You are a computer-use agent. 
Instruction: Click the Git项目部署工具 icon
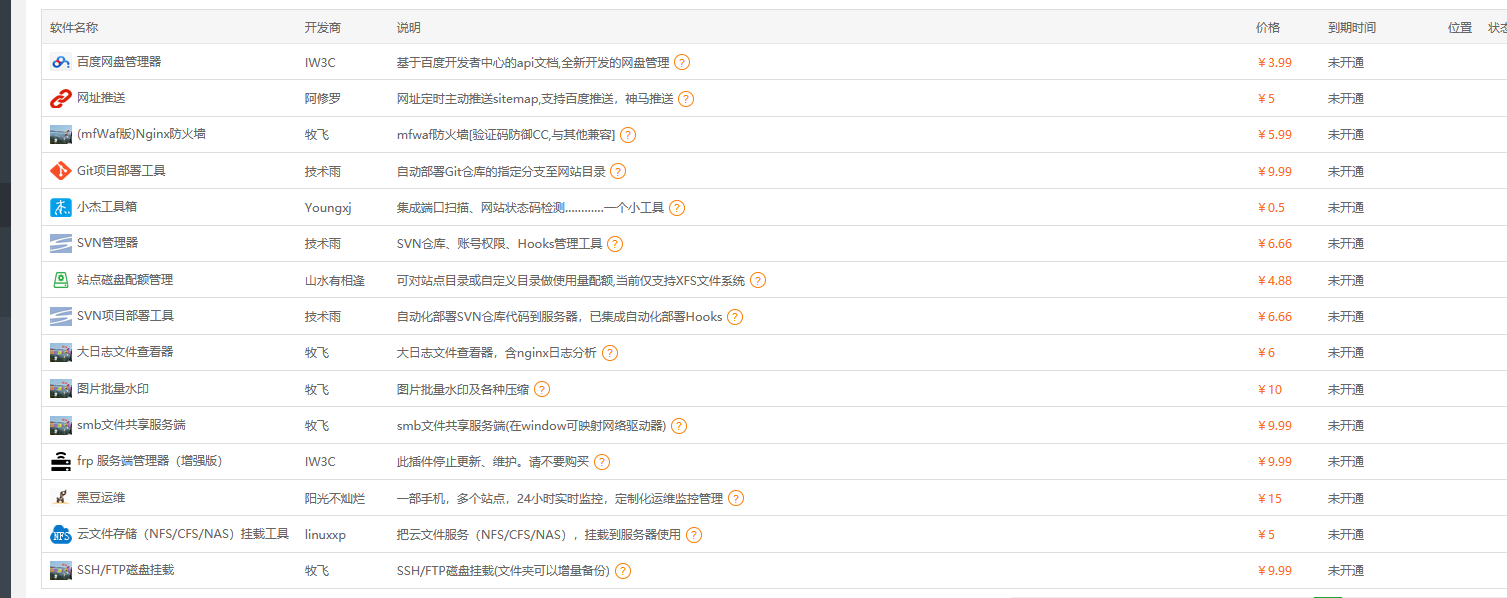tap(60, 171)
